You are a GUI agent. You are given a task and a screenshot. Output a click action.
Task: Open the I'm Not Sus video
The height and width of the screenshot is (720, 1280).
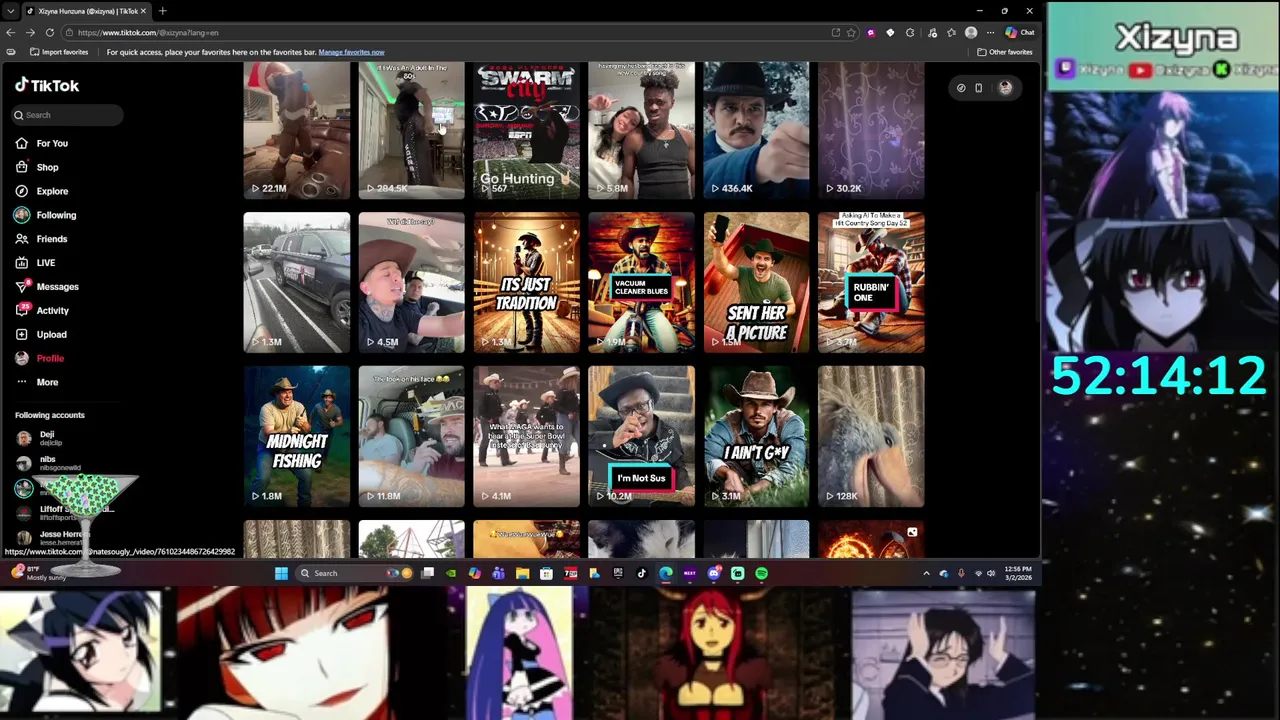point(641,436)
